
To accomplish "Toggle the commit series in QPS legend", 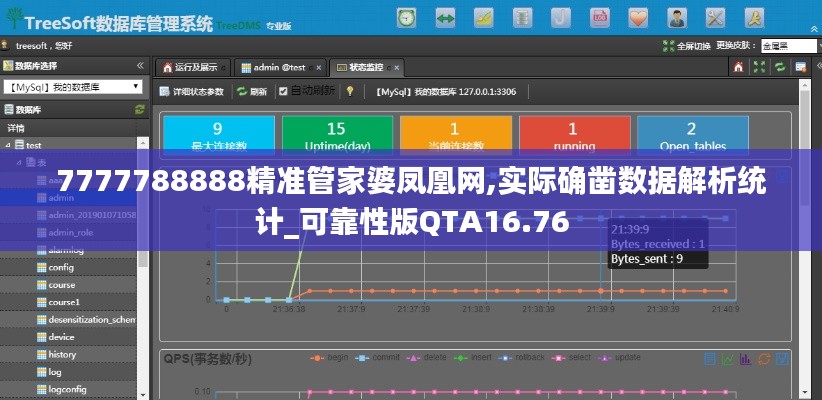I will point(377,358).
